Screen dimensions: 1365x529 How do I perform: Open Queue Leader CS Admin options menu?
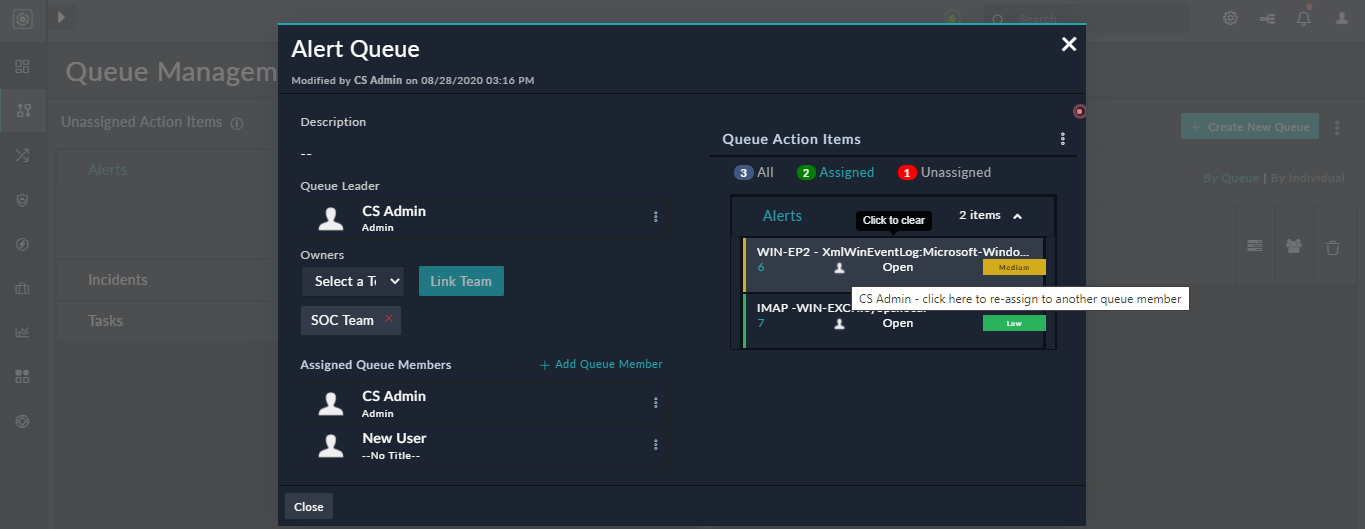(x=656, y=216)
